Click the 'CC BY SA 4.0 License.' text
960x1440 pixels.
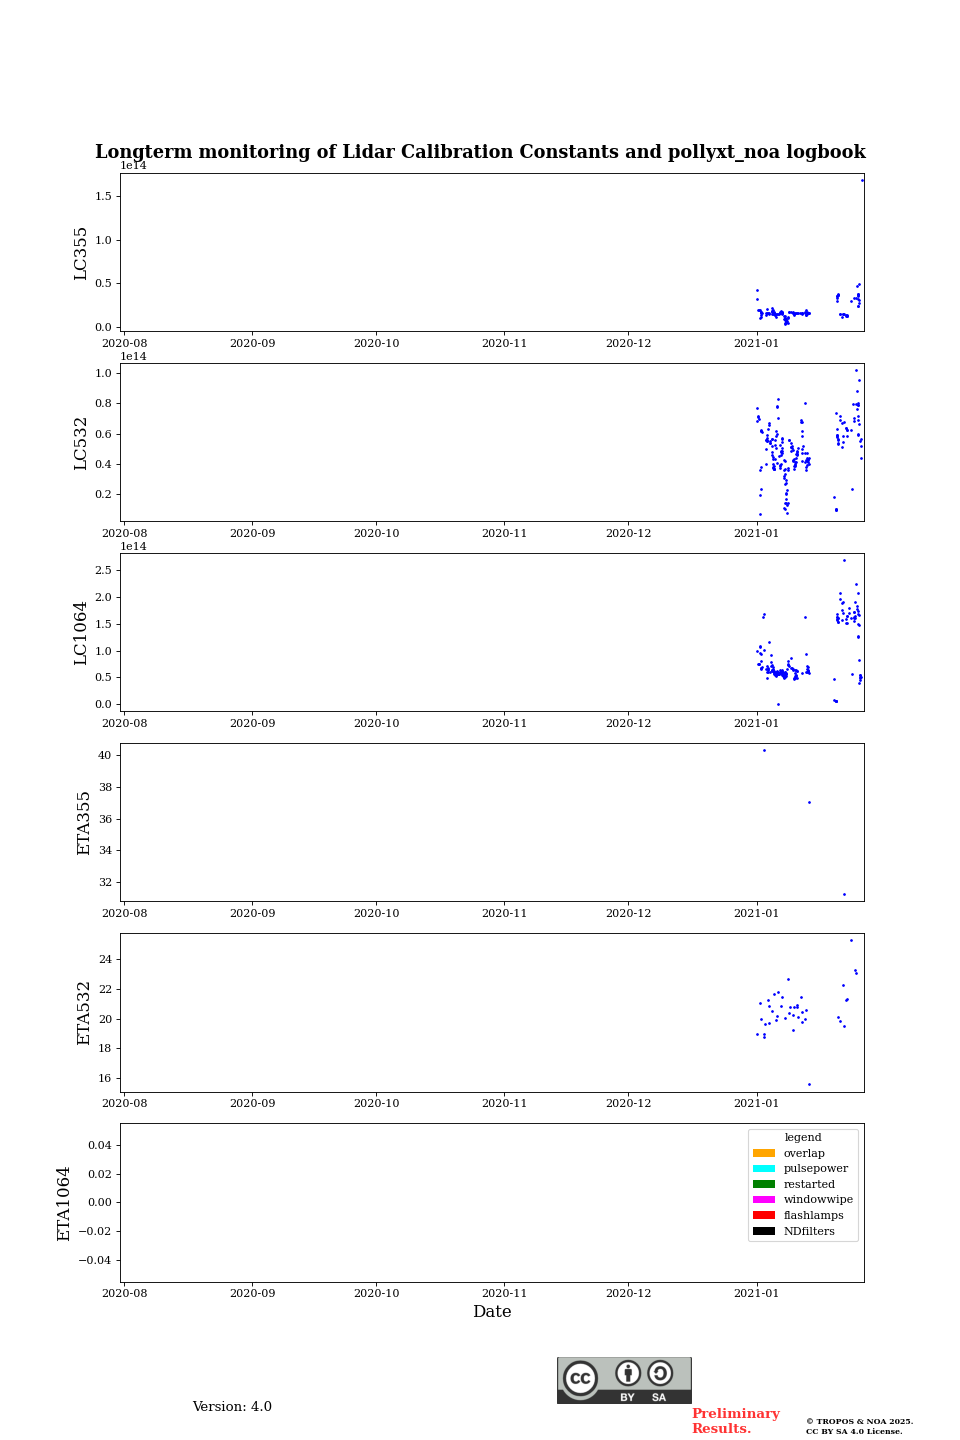point(854,1431)
